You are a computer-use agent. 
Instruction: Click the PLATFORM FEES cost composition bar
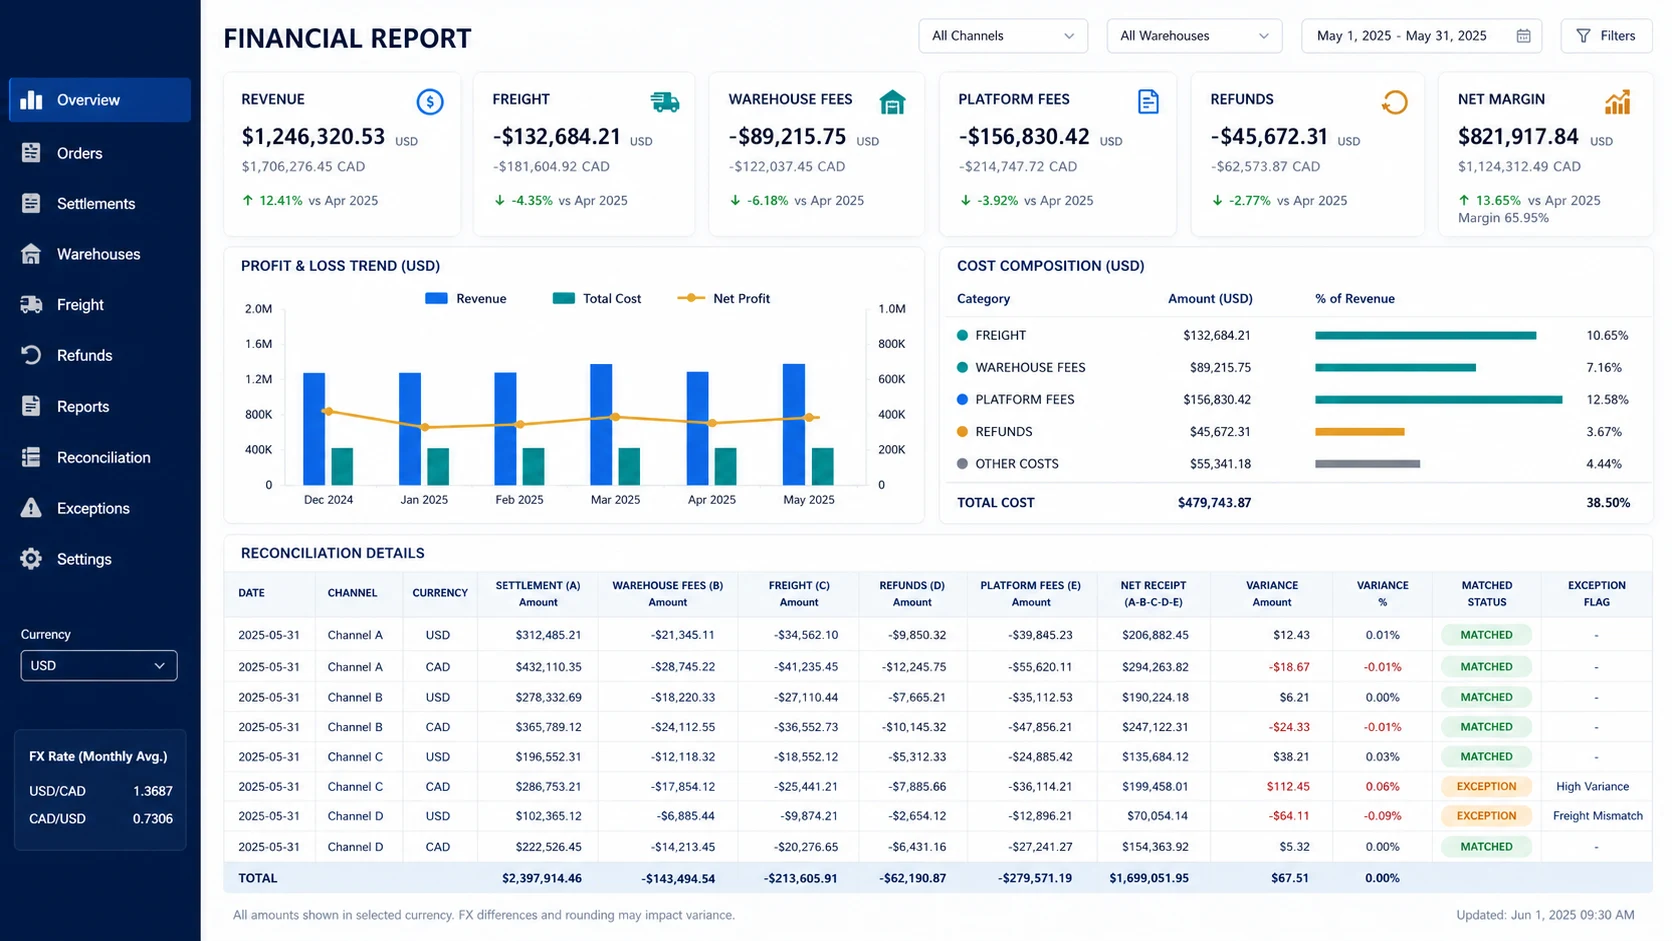coord(1438,400)
